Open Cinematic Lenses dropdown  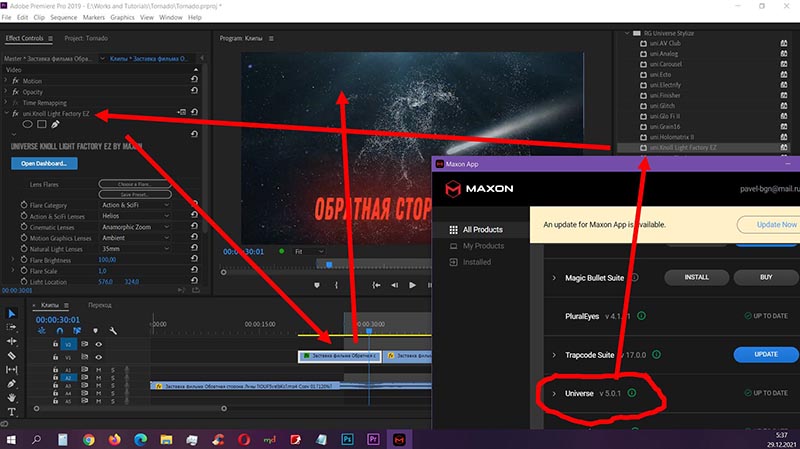135,227
